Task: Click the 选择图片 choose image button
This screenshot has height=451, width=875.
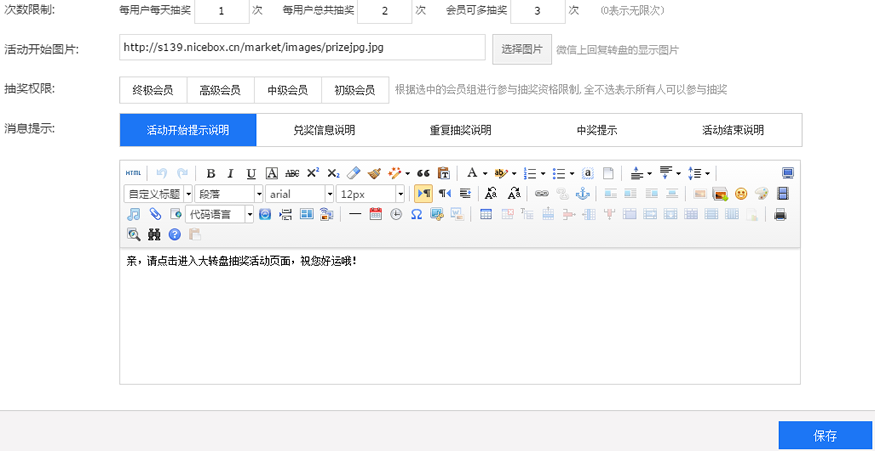Action: 521,48
